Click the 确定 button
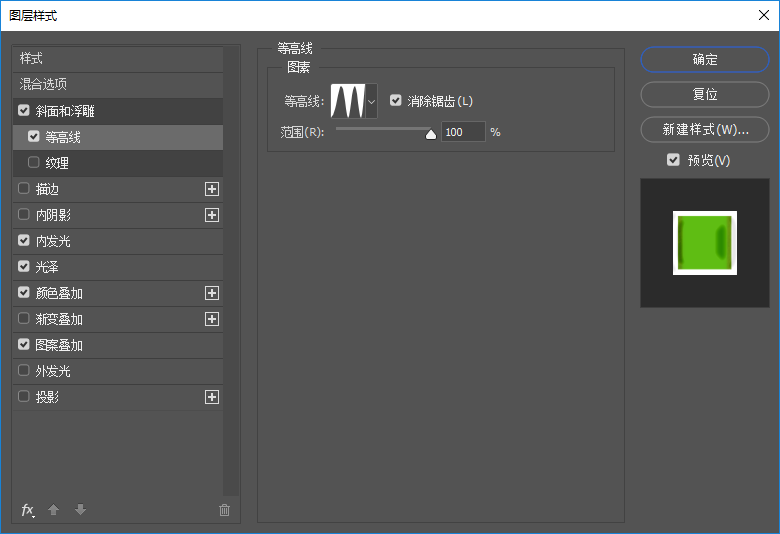Screen dimensions: 780x534 tap(705, 60)
